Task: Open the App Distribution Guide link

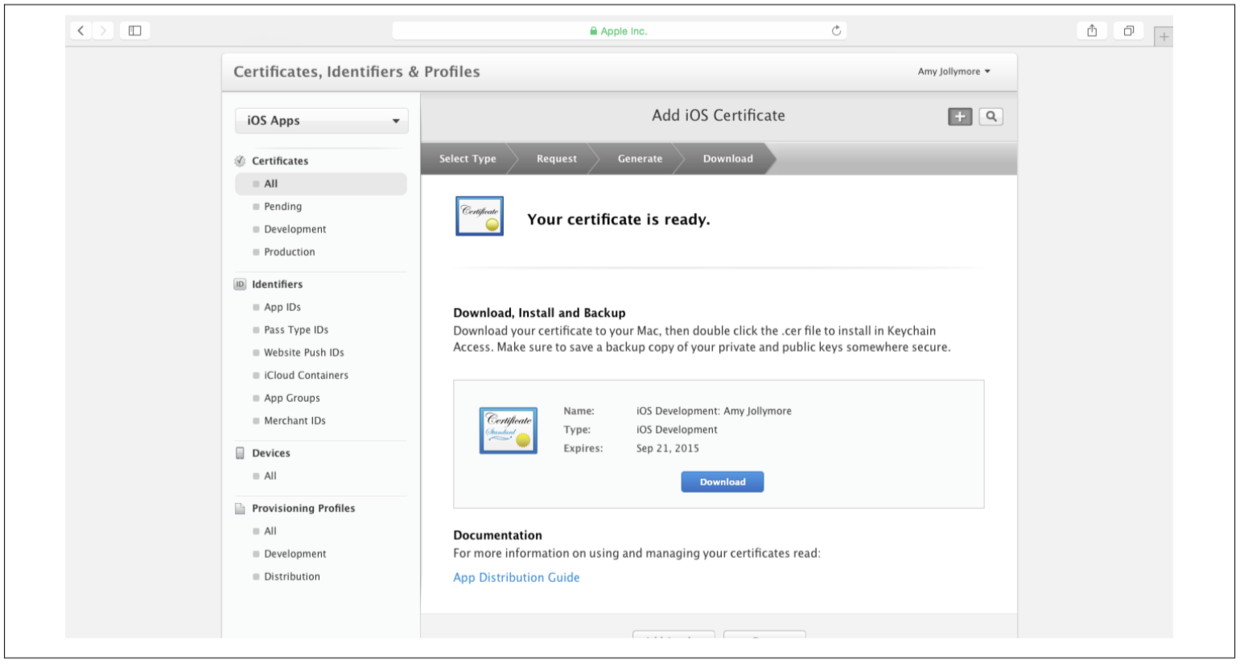Action: (516, 578)
